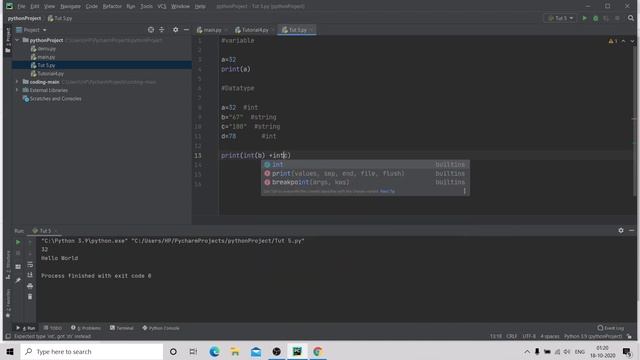Open the Problems tool window tab
The image size is (640, 360).
click(x=86, y=328)
